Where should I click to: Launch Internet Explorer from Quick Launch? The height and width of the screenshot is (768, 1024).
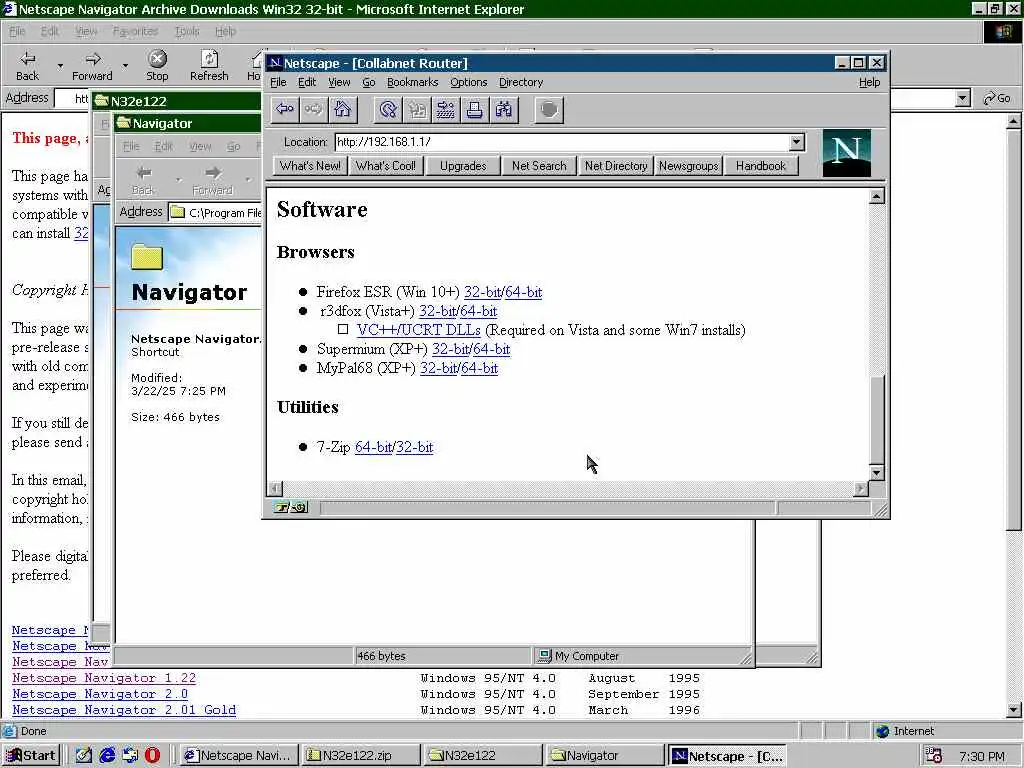(x=107, y=756)
